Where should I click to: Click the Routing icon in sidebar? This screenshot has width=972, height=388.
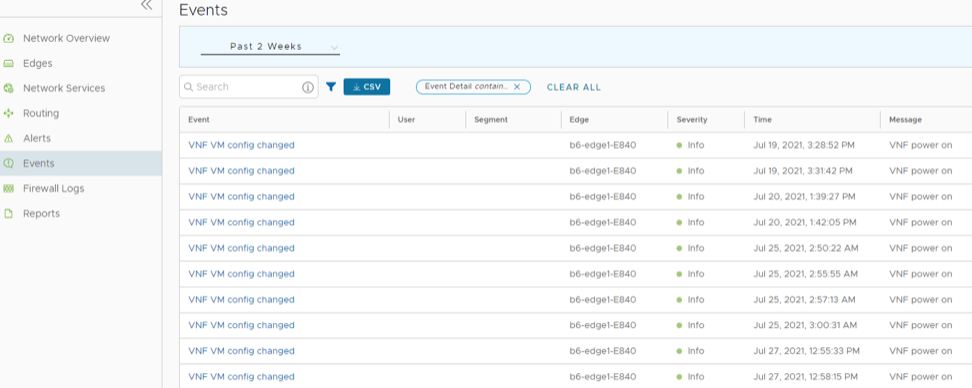8,113
